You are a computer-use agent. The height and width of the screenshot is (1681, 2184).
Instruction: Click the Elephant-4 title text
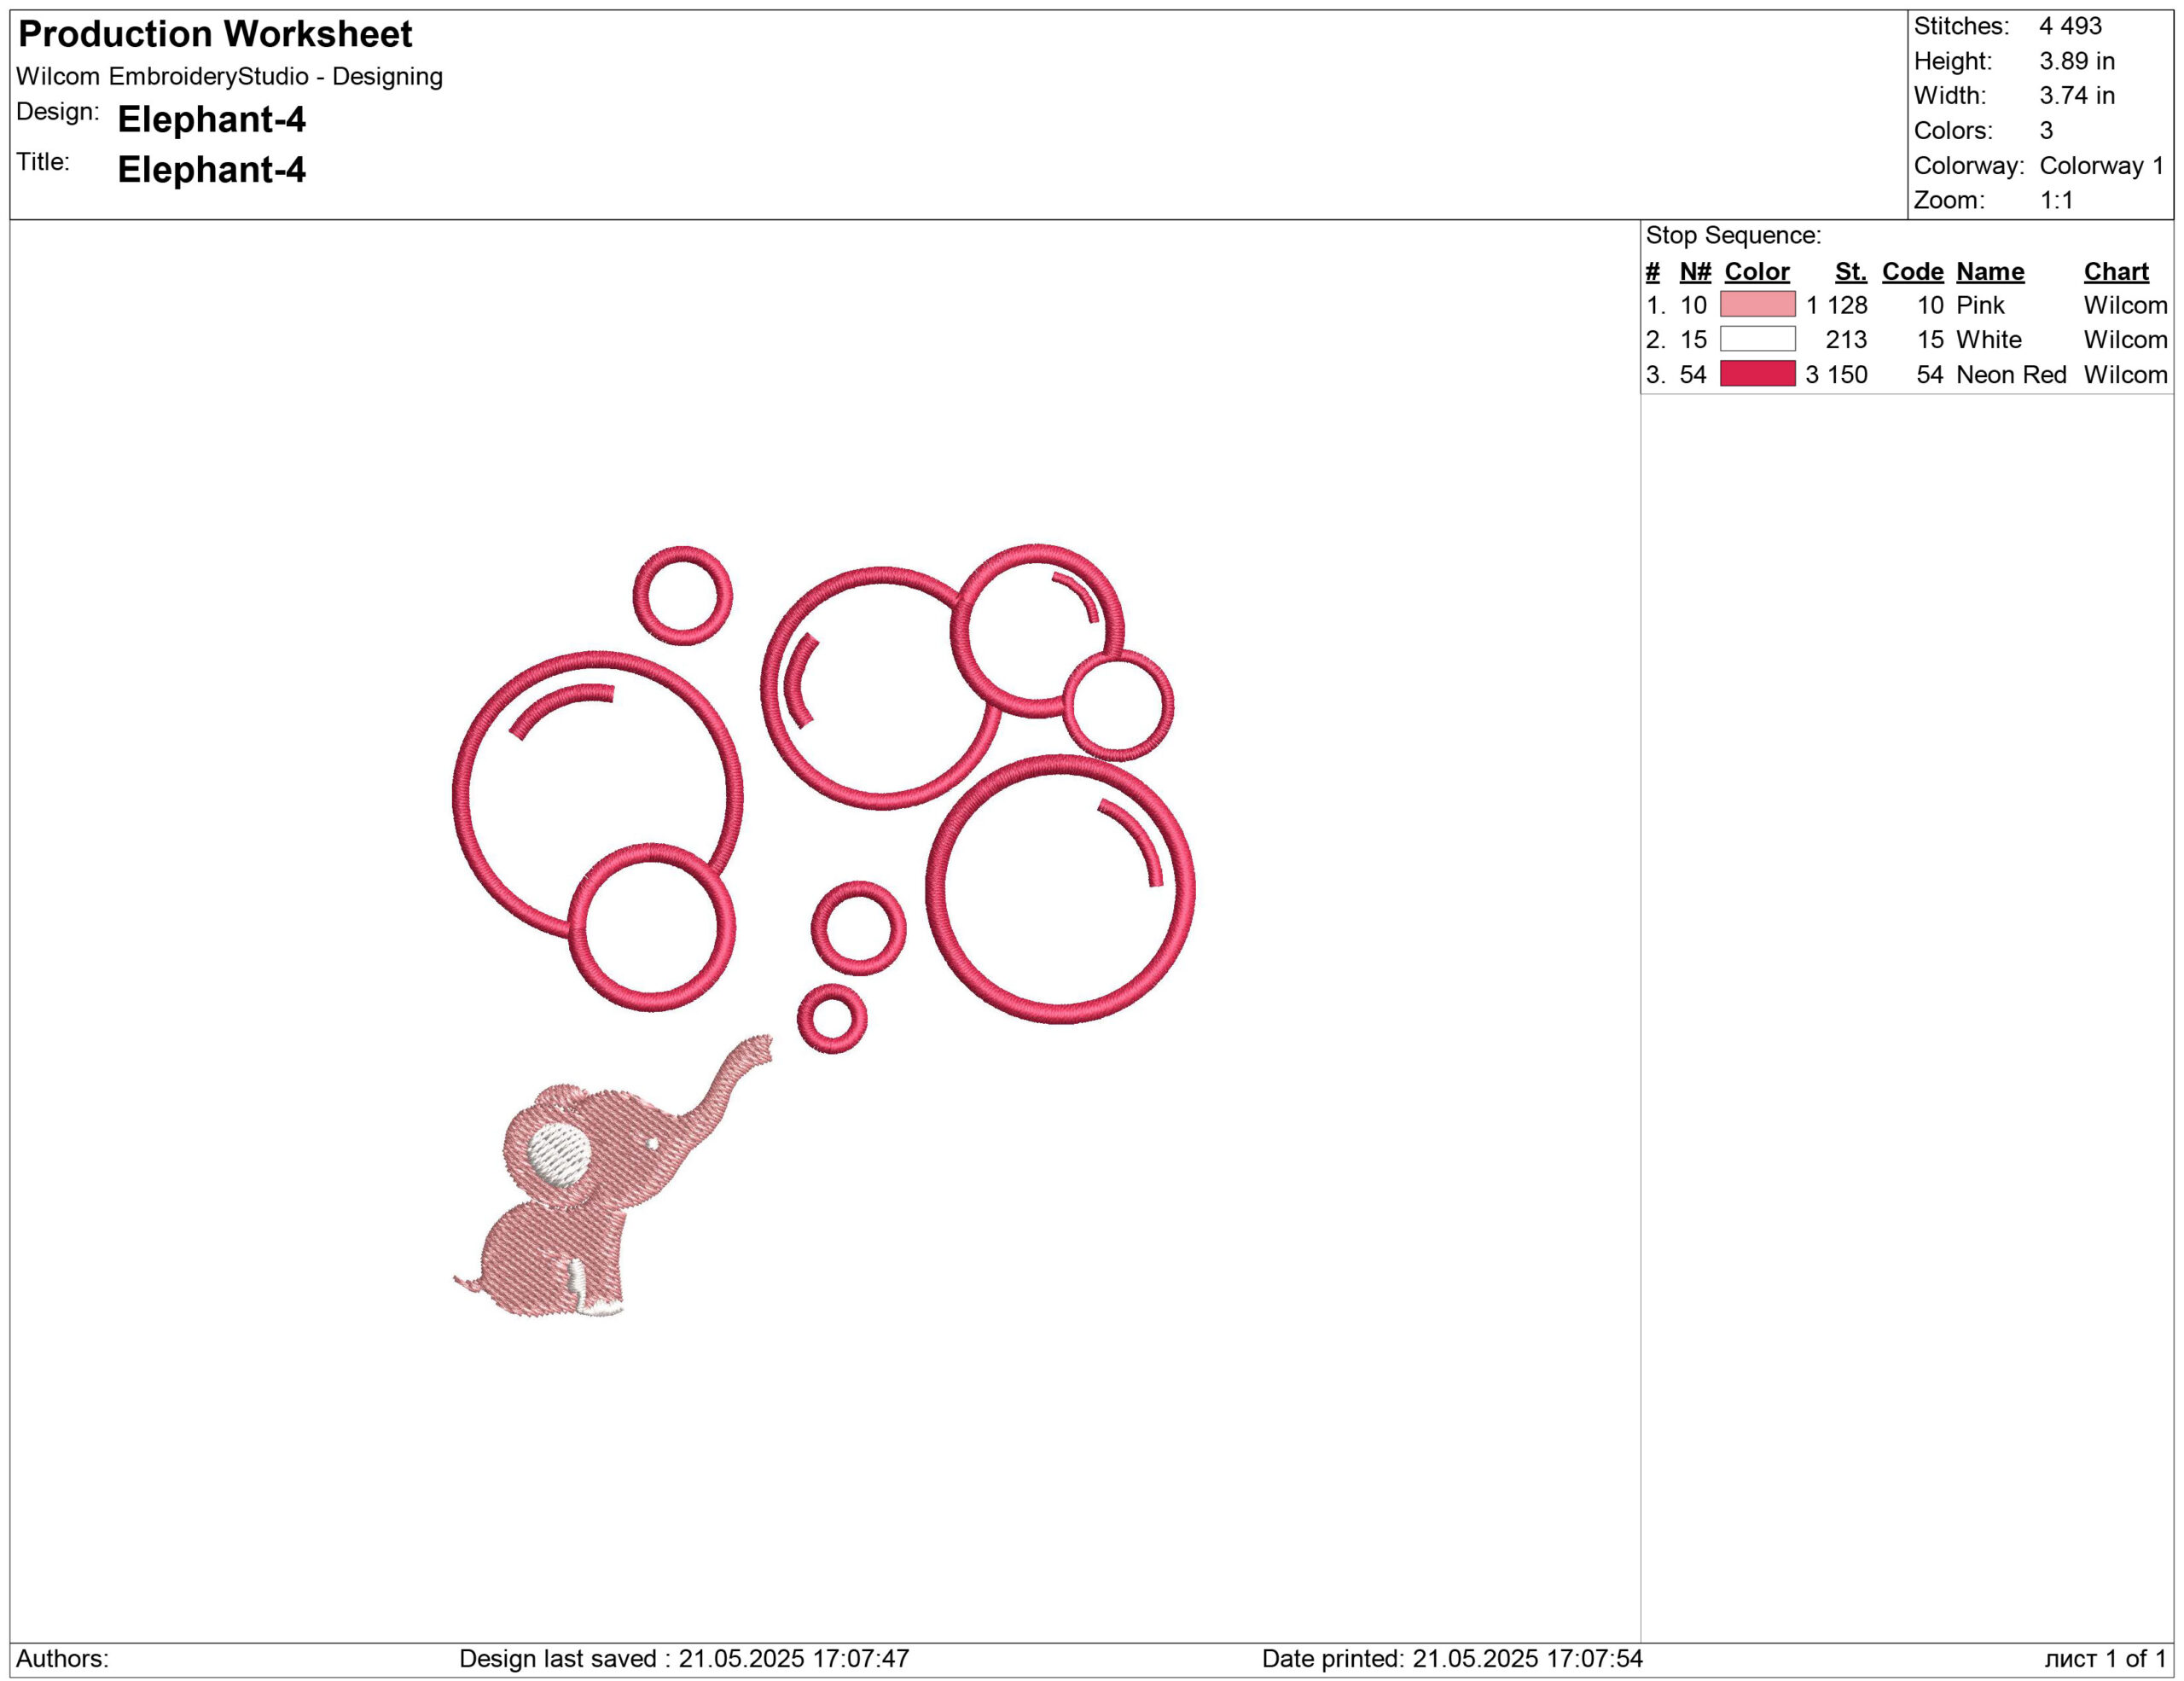(211, 169)
